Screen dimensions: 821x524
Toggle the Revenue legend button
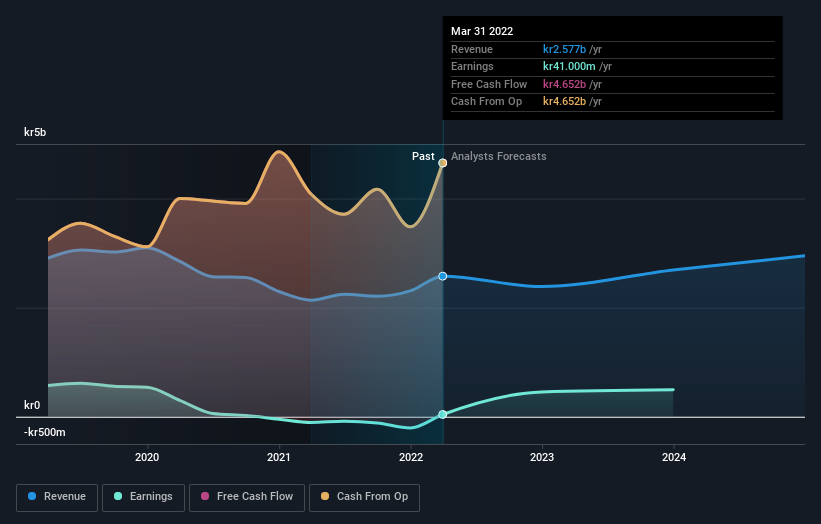pyautogui.click(x=57, y=497)
